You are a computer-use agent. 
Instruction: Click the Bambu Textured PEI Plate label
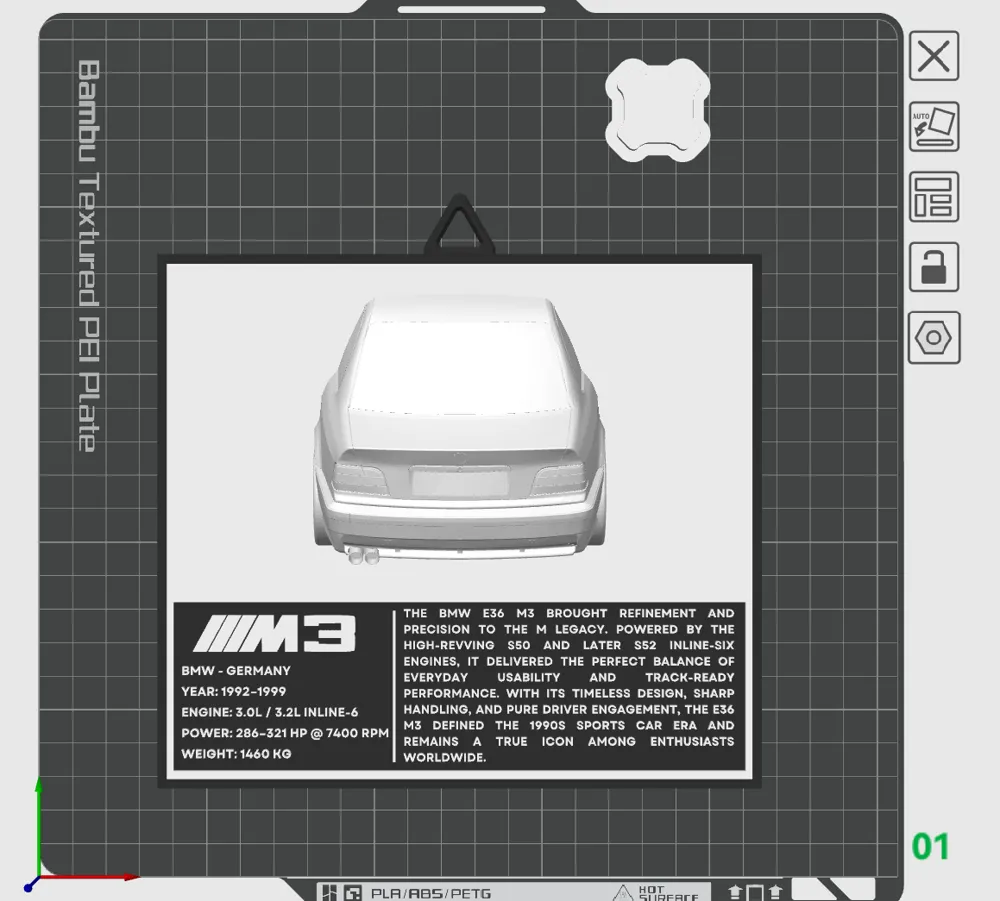point(88,256)
